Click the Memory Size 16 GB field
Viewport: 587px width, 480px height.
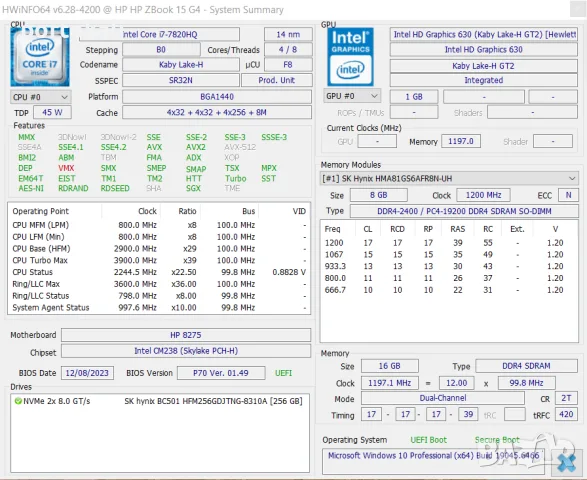[390, 366]
